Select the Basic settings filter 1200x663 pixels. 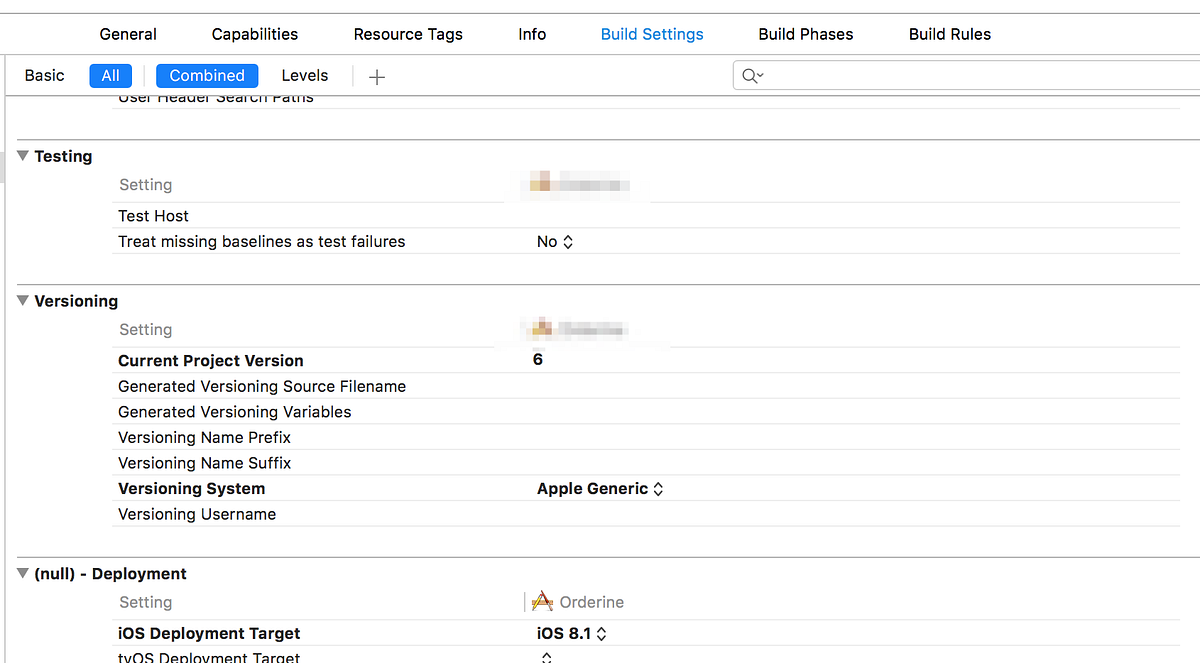click(x=44, y=75)
